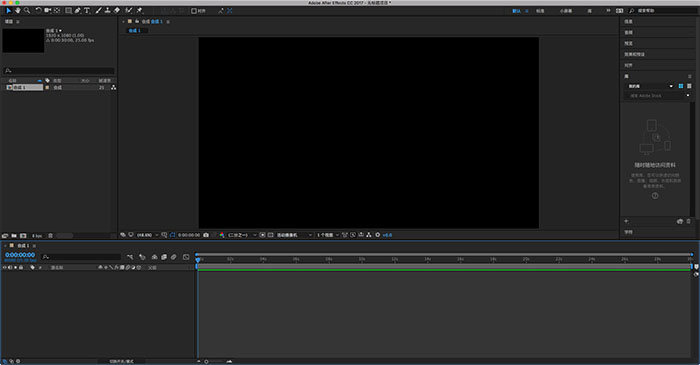Screen dimensions: 700x365
Task: Click timeline current timecode 0:00:00:00
Action: tap(20, 255)
